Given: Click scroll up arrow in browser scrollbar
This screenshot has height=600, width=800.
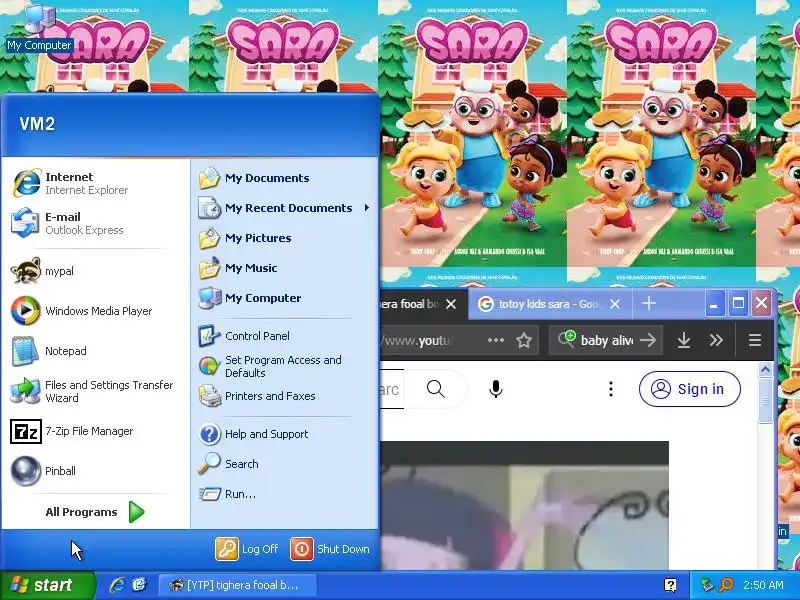Looking at the screenshot, I should (x=765, y=368).
